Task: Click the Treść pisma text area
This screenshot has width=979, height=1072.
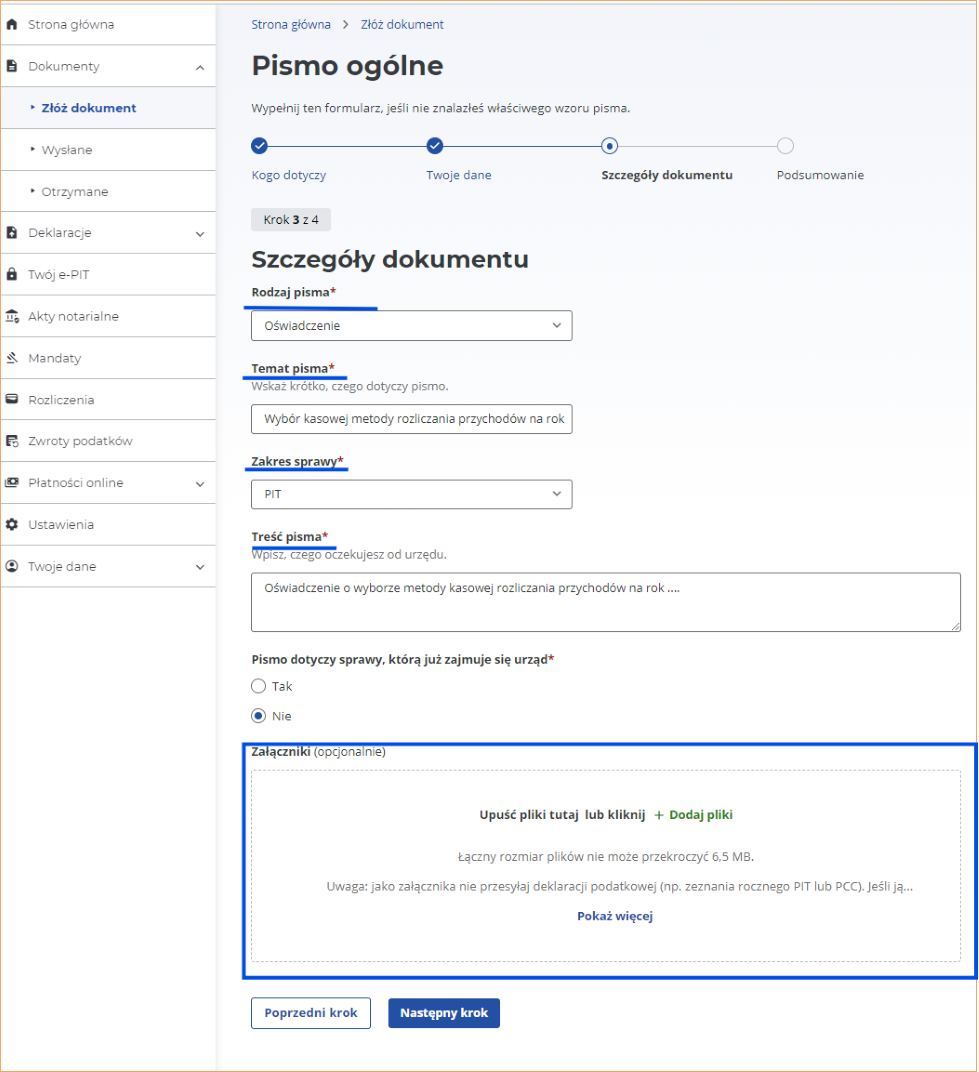Action: click(x=605, y=602)
